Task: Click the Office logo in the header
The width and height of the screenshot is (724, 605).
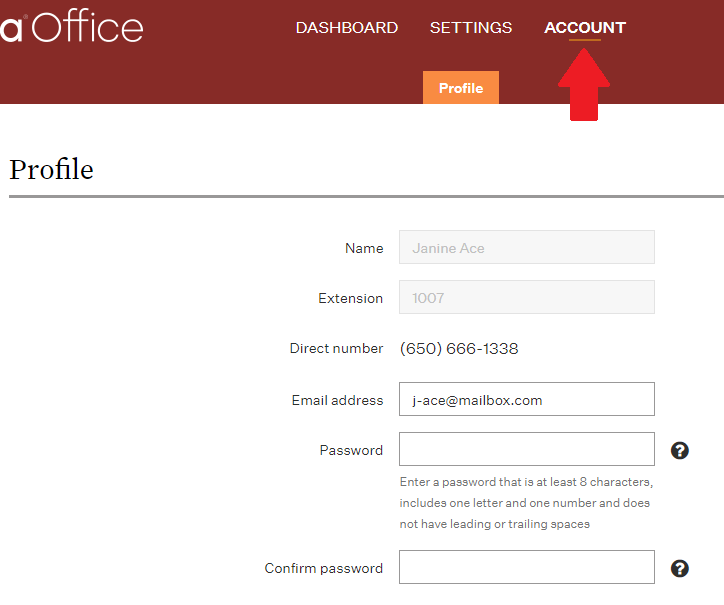Action: [x=72, y=27]
